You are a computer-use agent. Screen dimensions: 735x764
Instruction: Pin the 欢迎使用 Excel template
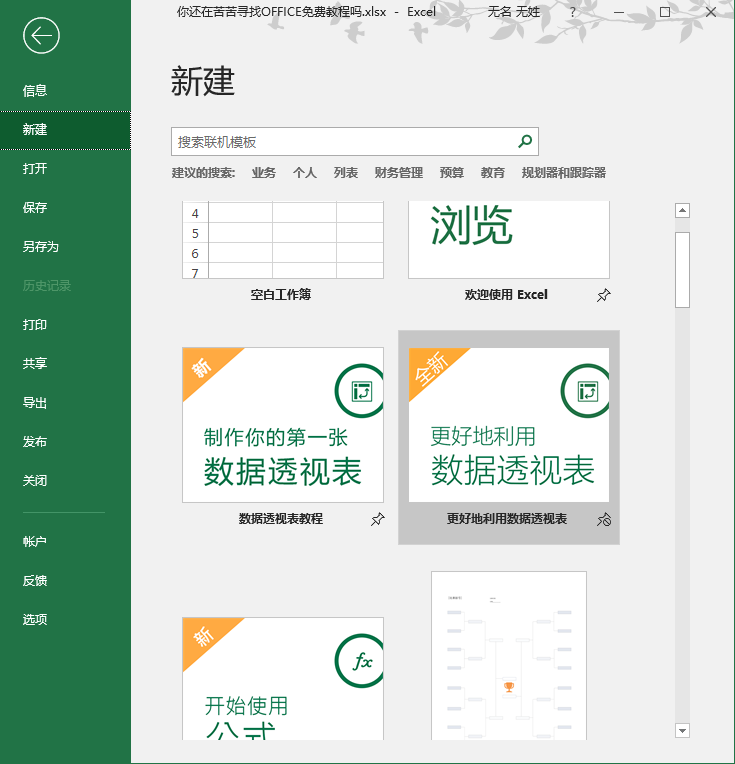[603, 295]
